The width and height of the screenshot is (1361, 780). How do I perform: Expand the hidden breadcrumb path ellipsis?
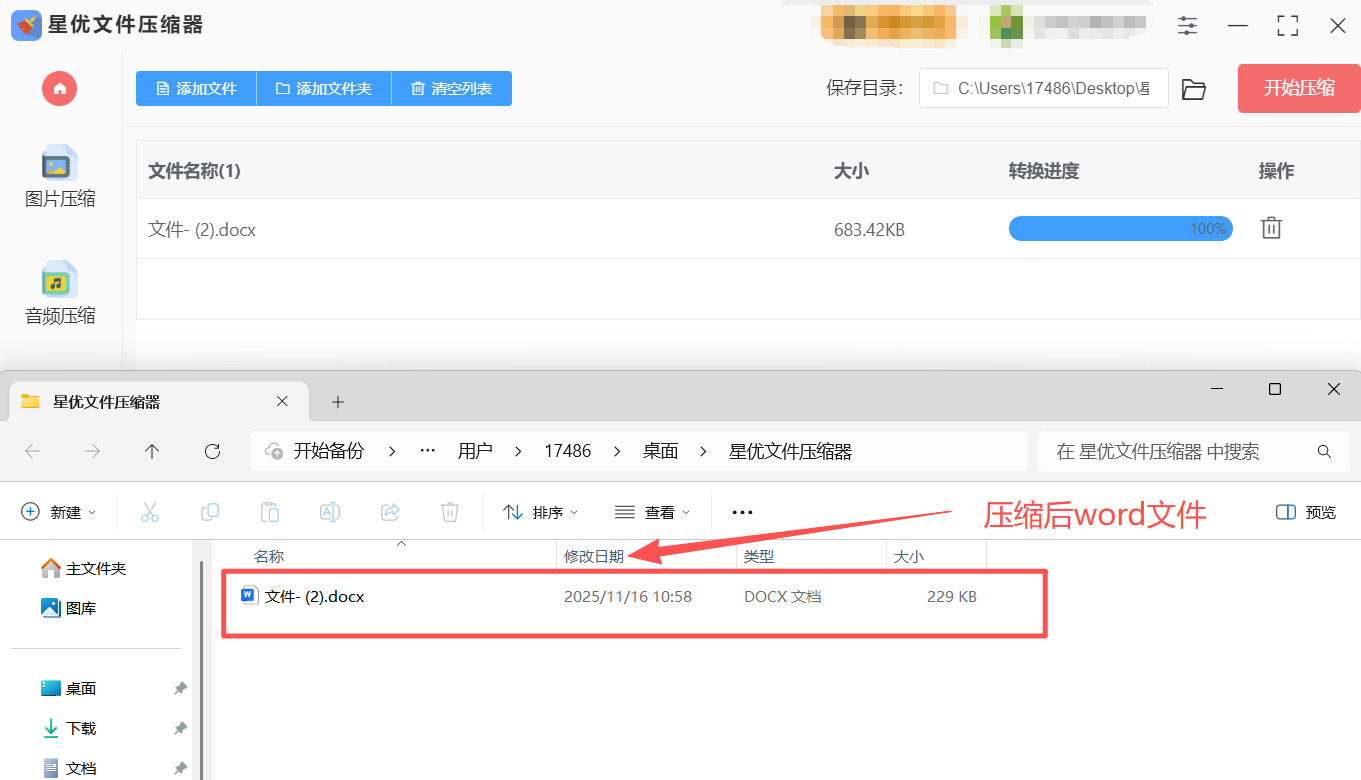tap(428, 451)
